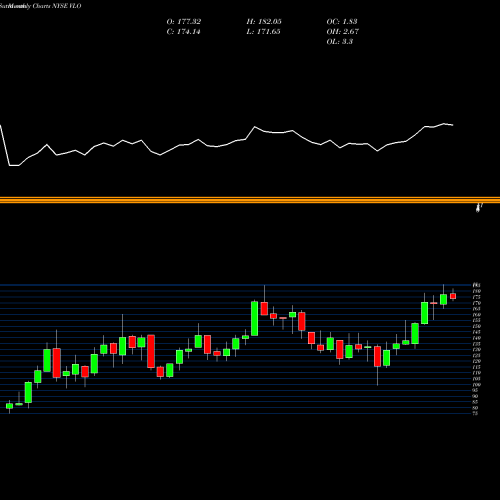The image size is (500, 500).
Task: Click the 90 price axis label
Action: [x=475, y=396]
